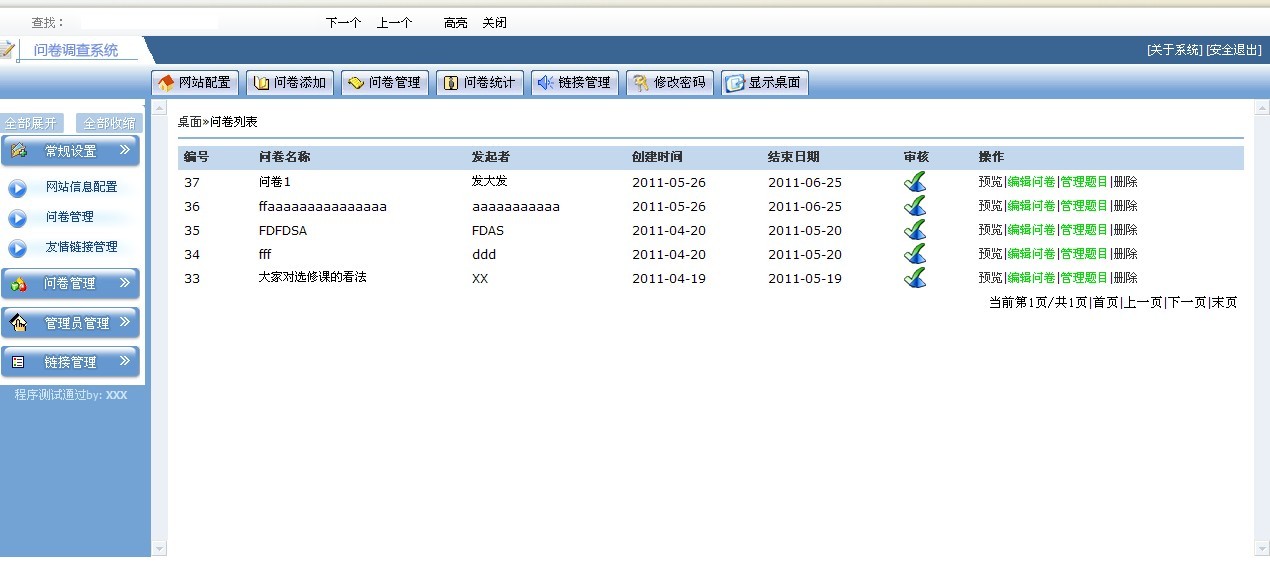The image size is (1270, 585).
Task: Click 删除 for questionnaire fff
Action: [x=1125, y=254]
